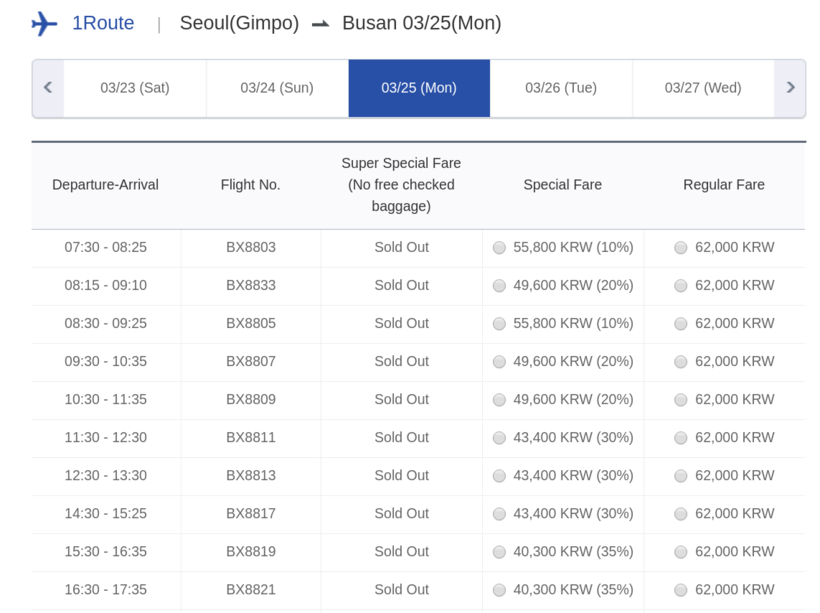This screenshot has height=613, width=820.
Task: Select Regular Fare for flight BX8803
Action: [x=681, y=248]
